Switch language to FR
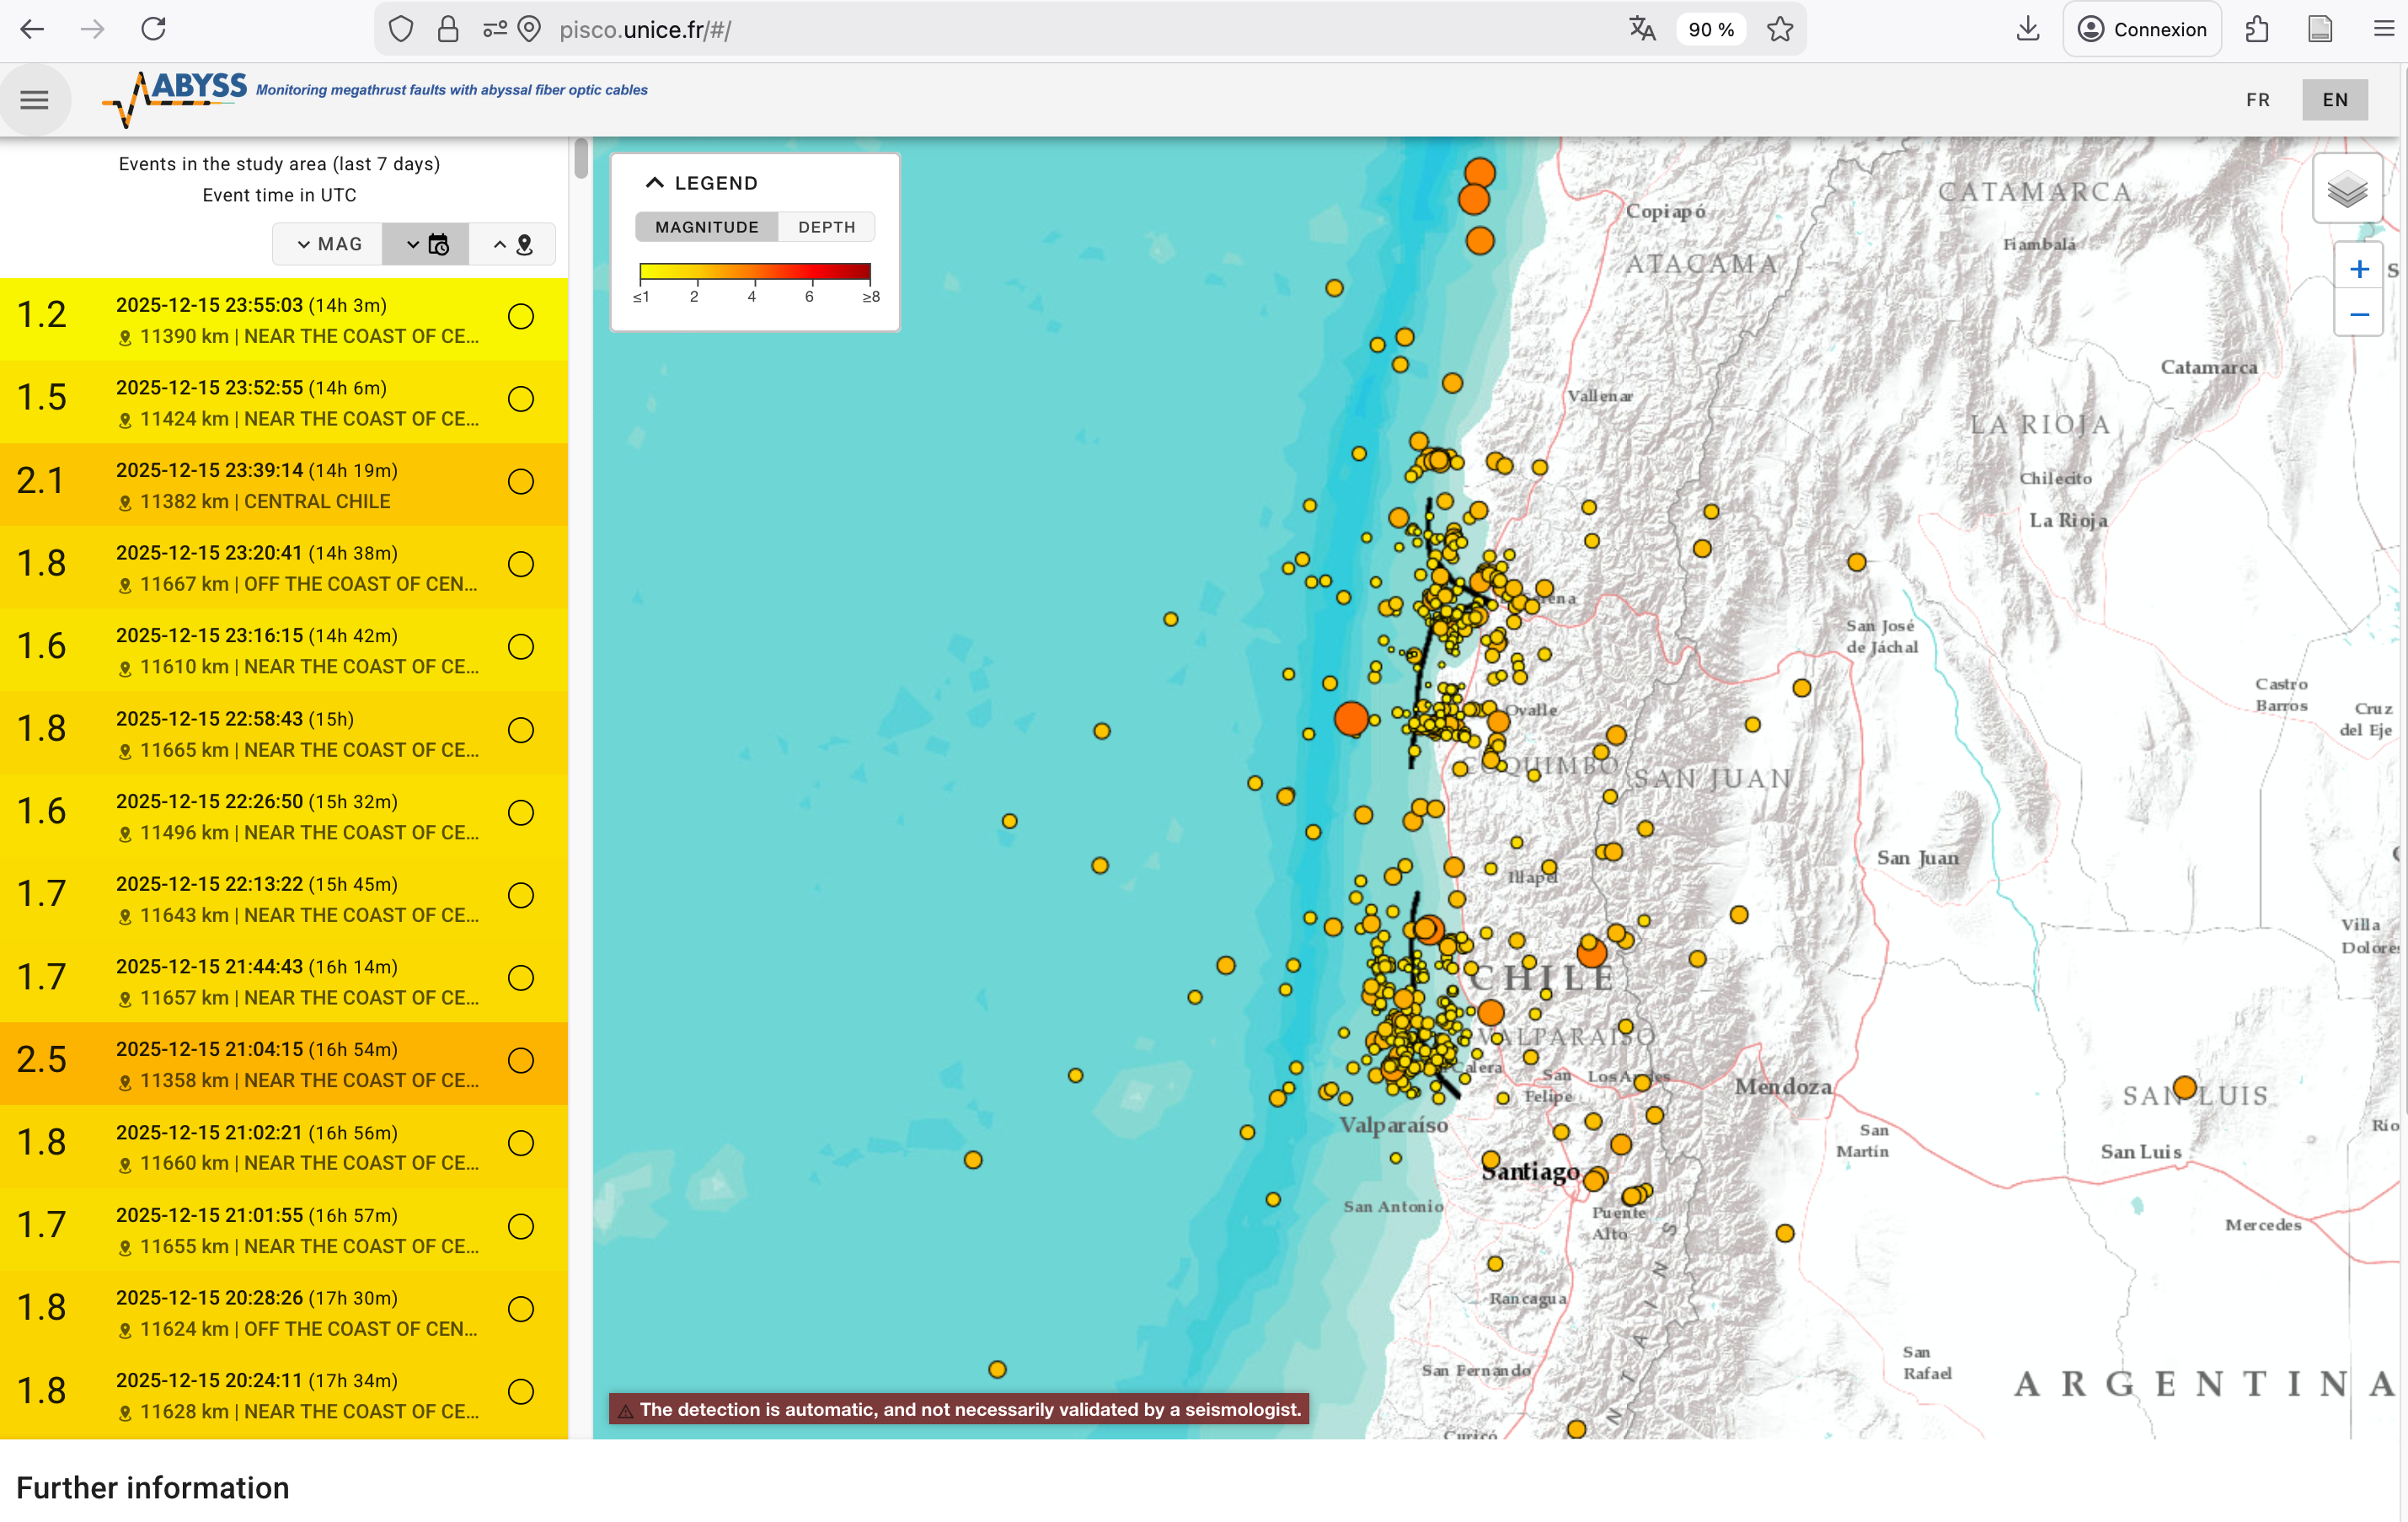2408x1522 pixels. pyautogui.click(x=2258, y=100)
